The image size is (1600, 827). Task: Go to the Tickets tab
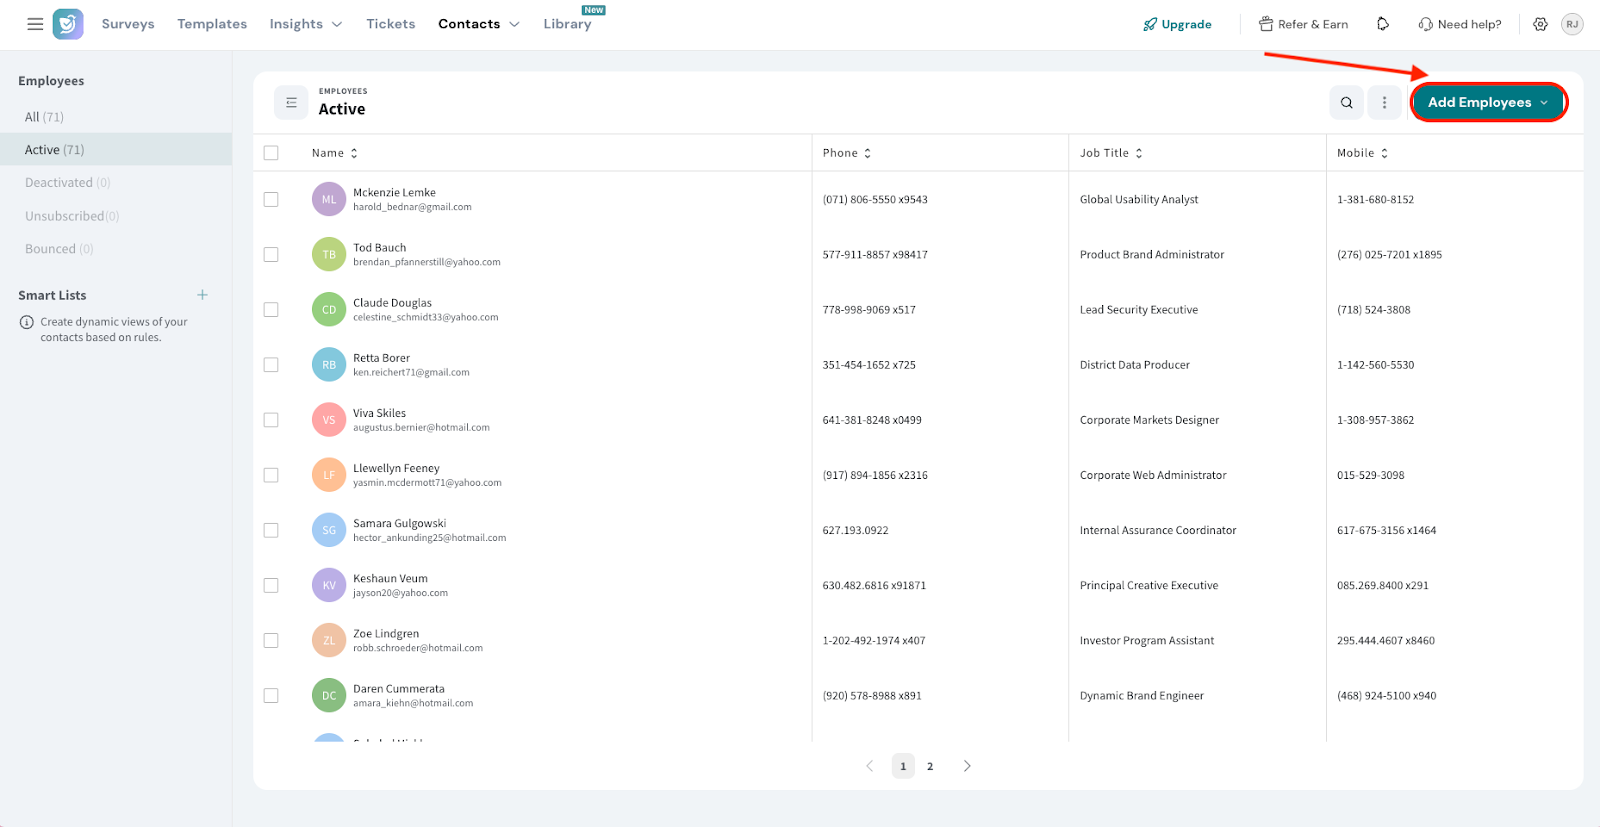tap(390, 24)
